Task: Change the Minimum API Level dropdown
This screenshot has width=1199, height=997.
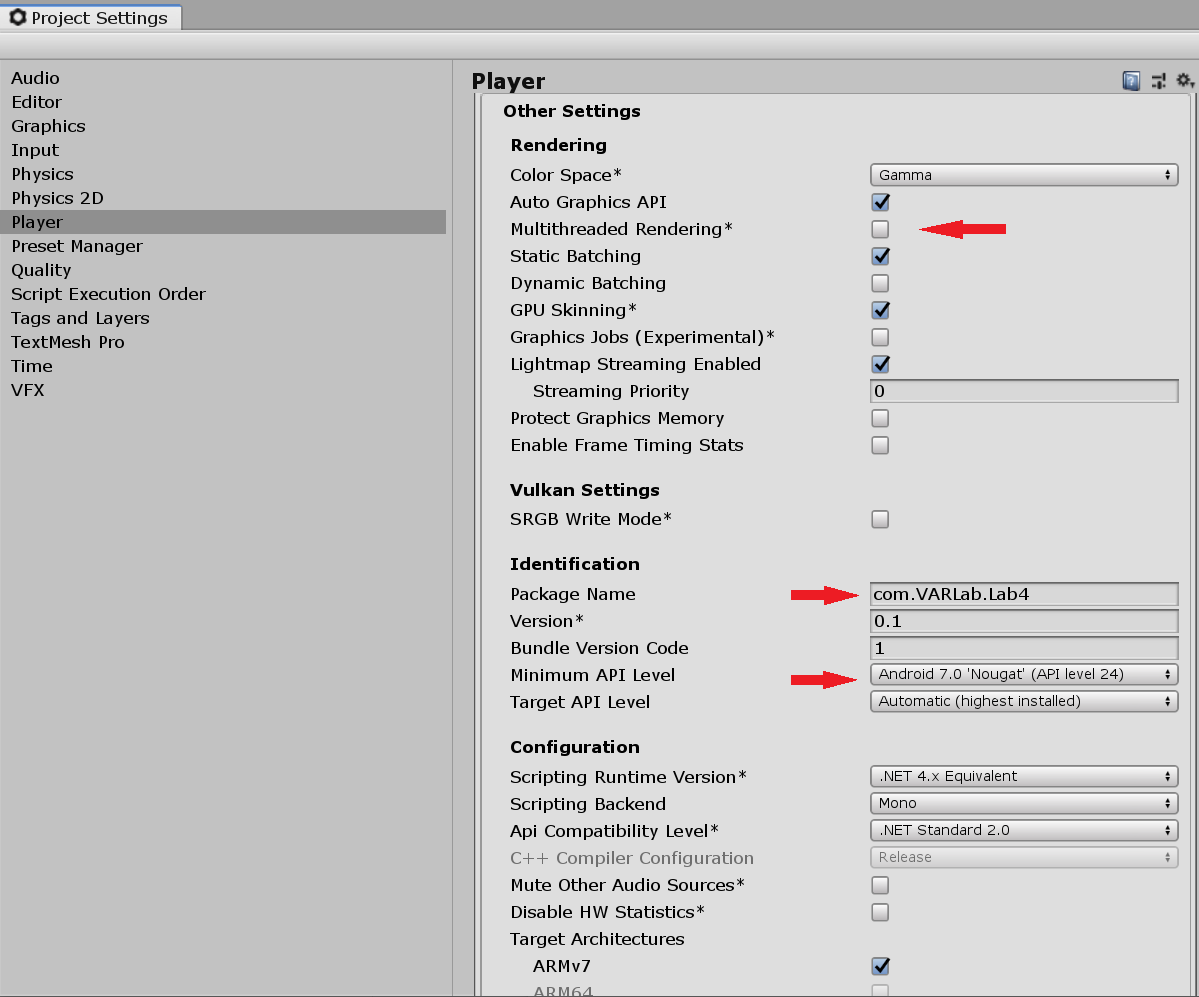Action: [1023, 674]
